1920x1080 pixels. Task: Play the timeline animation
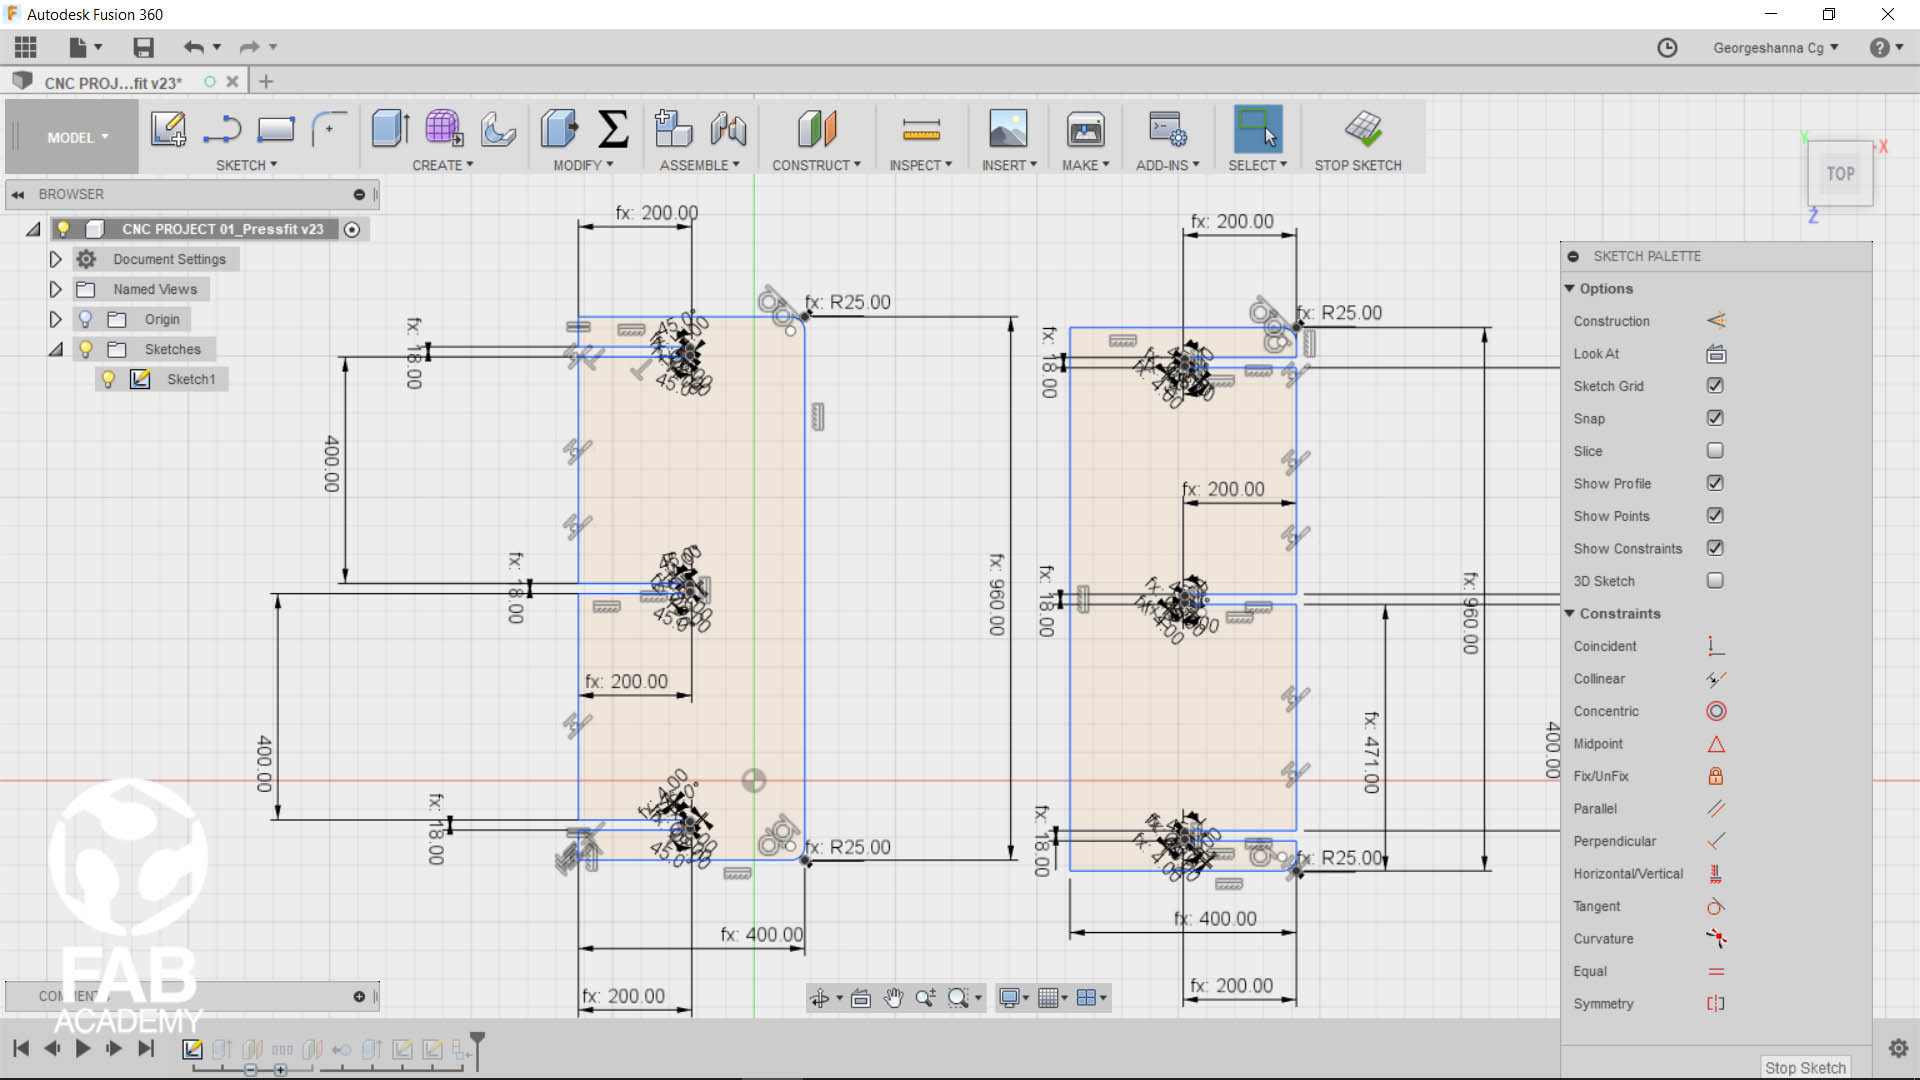point(83,1048)
